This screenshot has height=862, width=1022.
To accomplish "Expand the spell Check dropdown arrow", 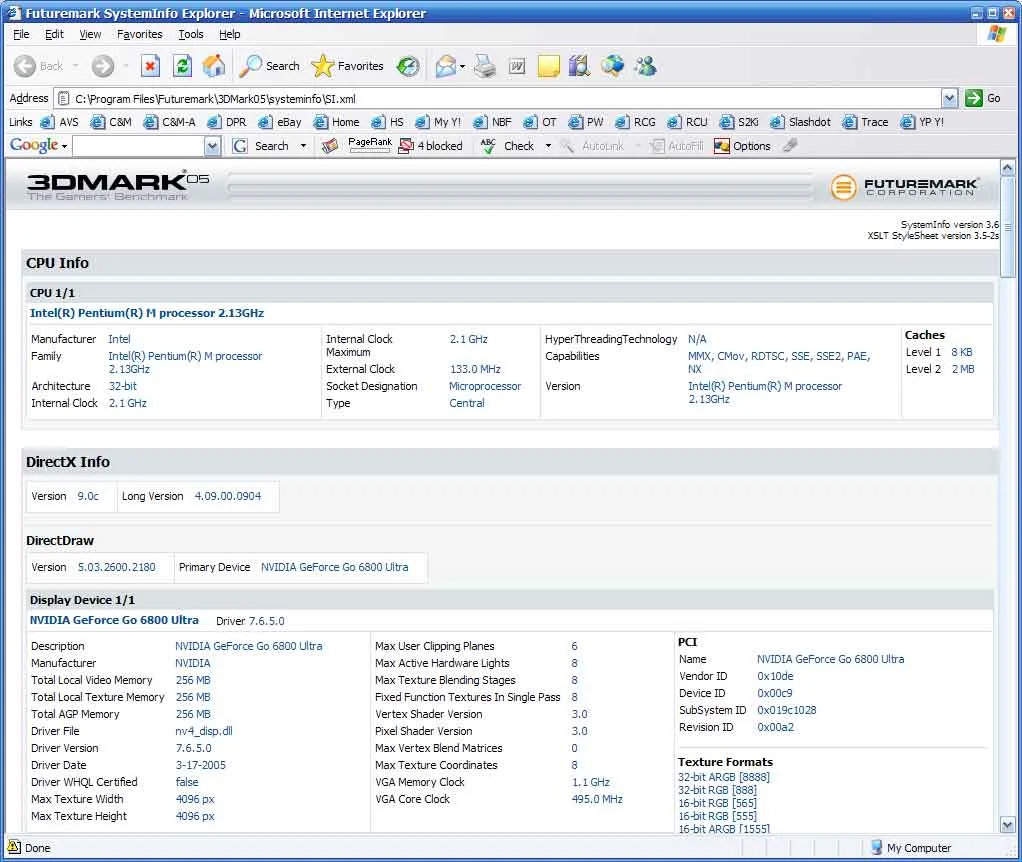I will click(548, 146).
